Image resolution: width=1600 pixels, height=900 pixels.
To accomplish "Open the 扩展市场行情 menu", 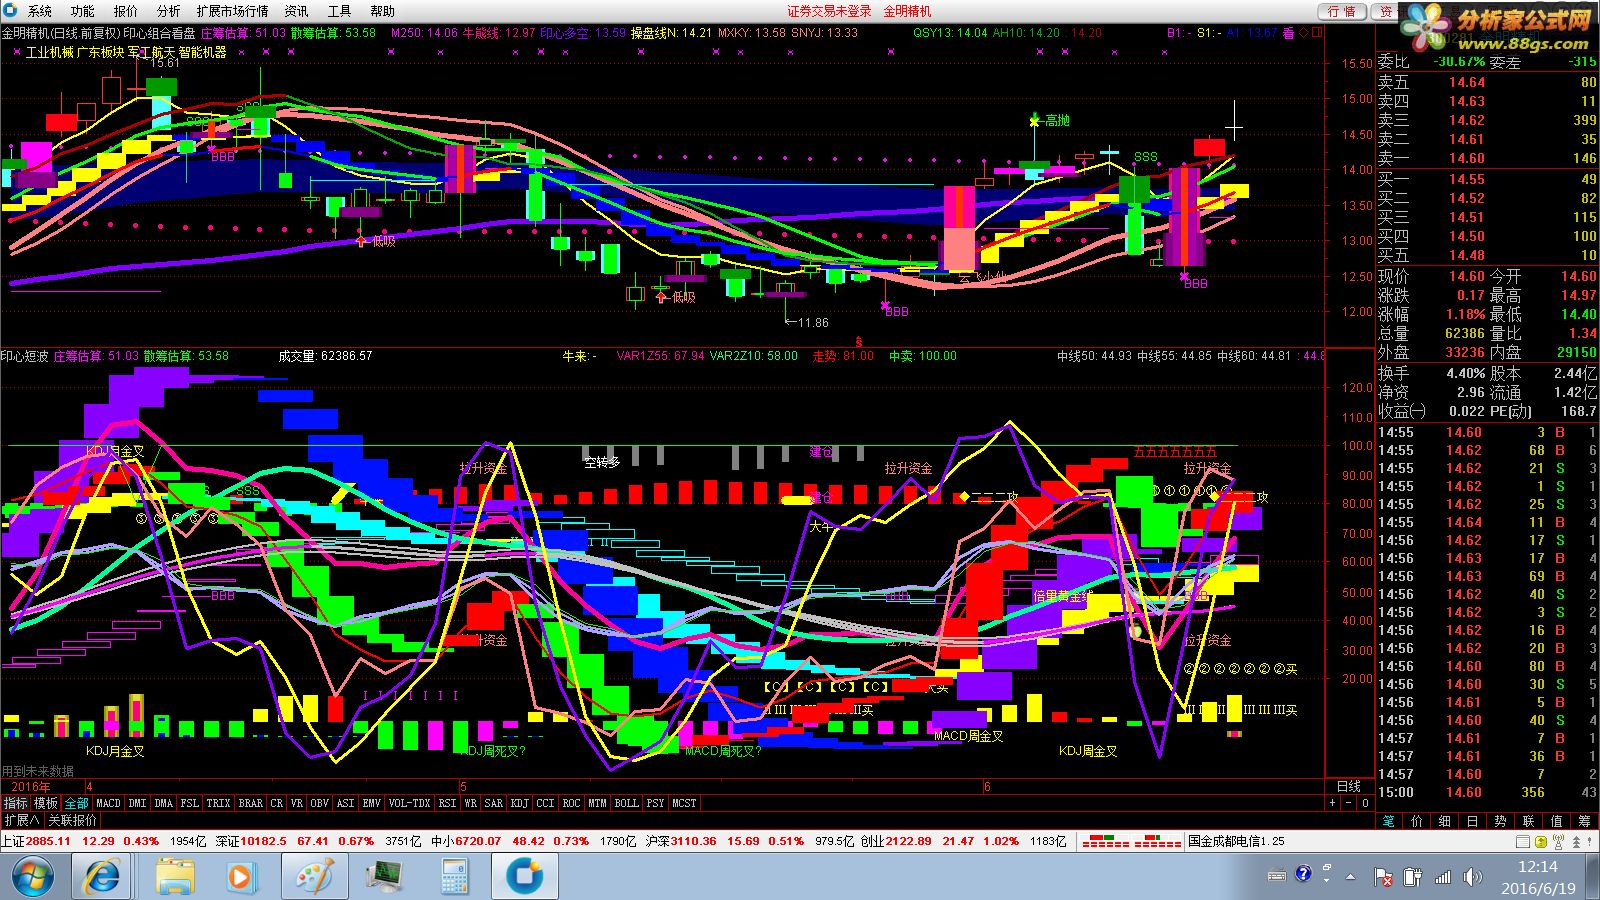I will [x=233, y=11].
